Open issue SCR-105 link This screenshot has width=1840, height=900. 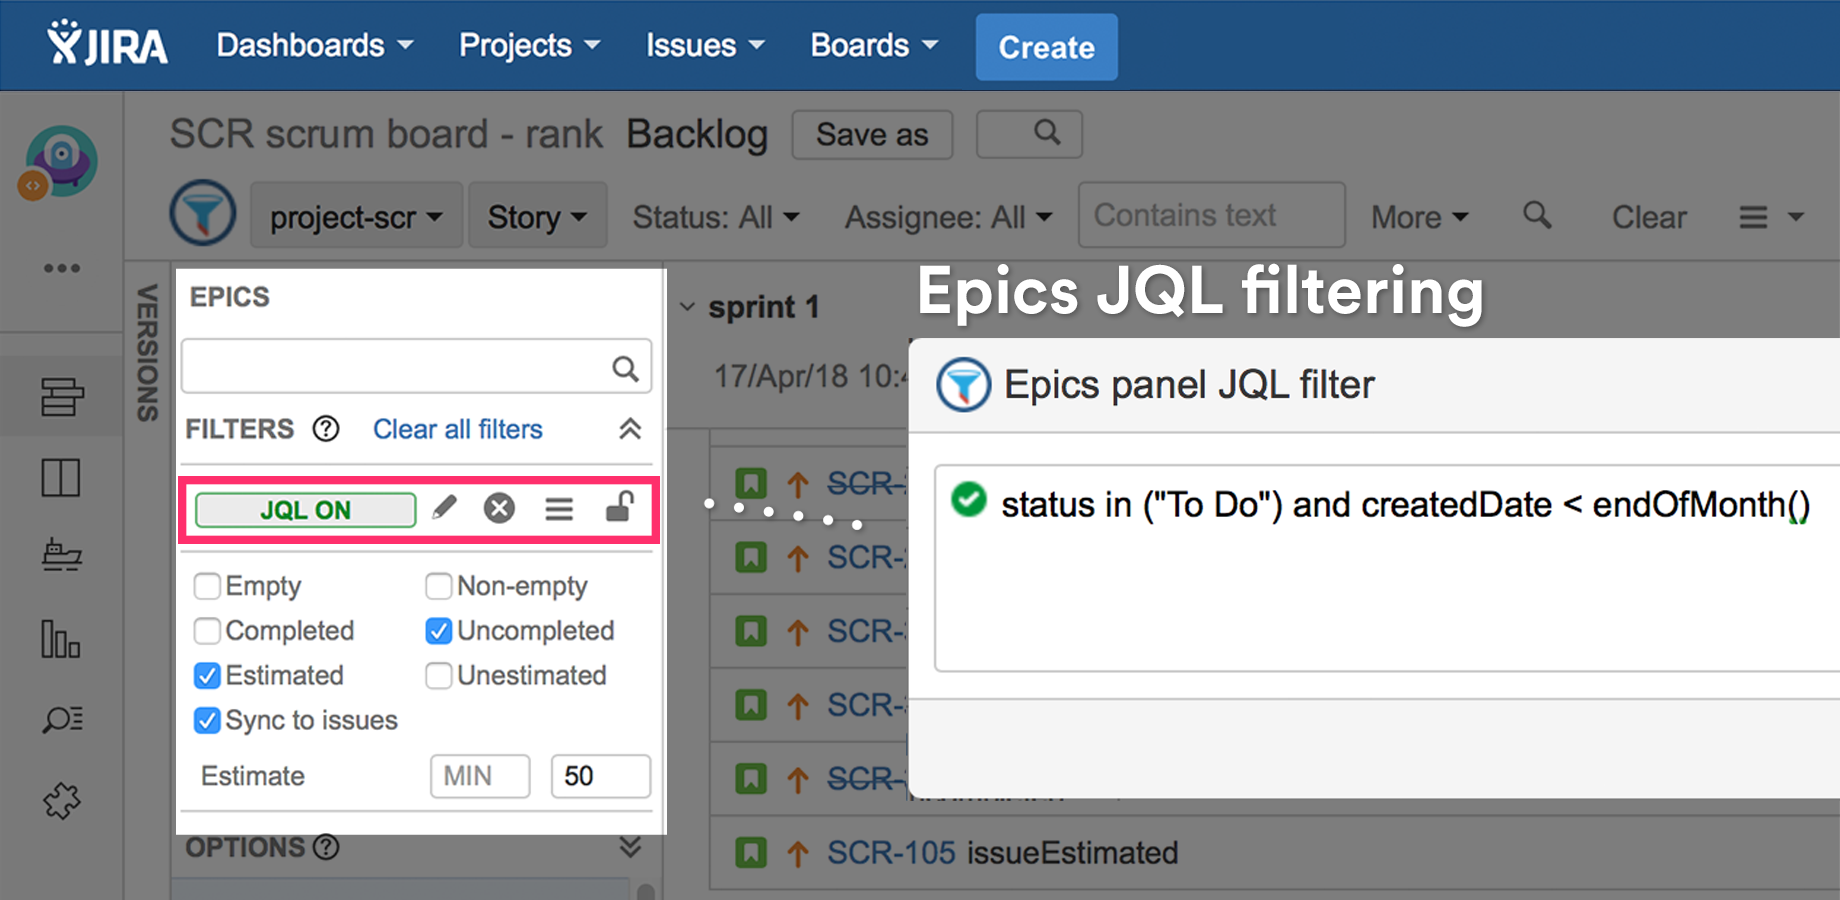(891, 853)
